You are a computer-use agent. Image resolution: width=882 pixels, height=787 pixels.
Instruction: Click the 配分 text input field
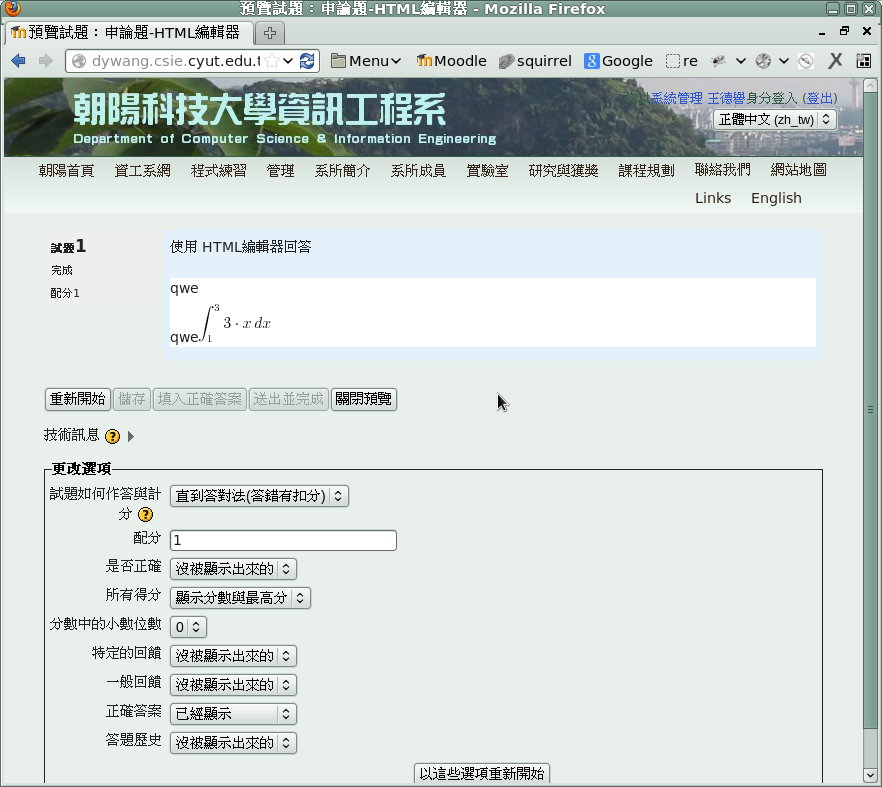pyautogui.click(x=283, y=540)
